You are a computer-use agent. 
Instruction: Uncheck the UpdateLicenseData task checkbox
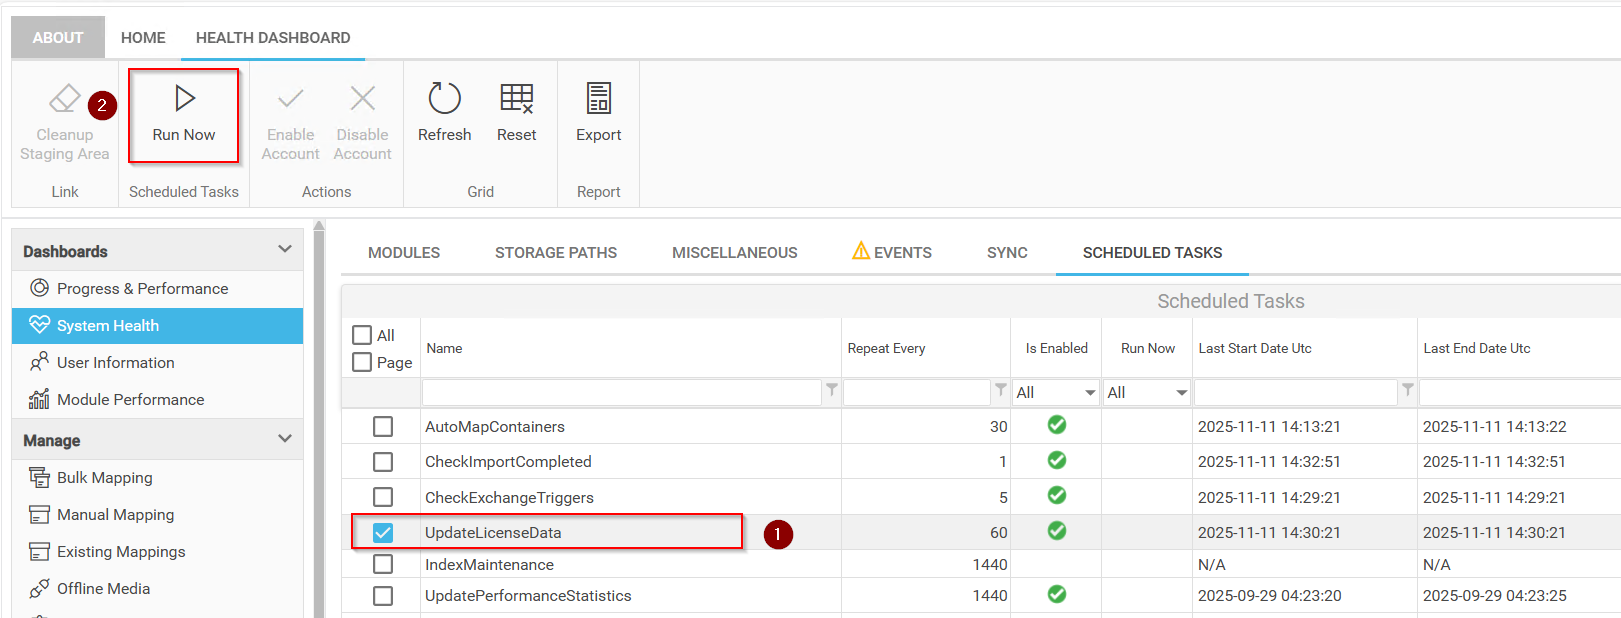(x=383, y=533)
